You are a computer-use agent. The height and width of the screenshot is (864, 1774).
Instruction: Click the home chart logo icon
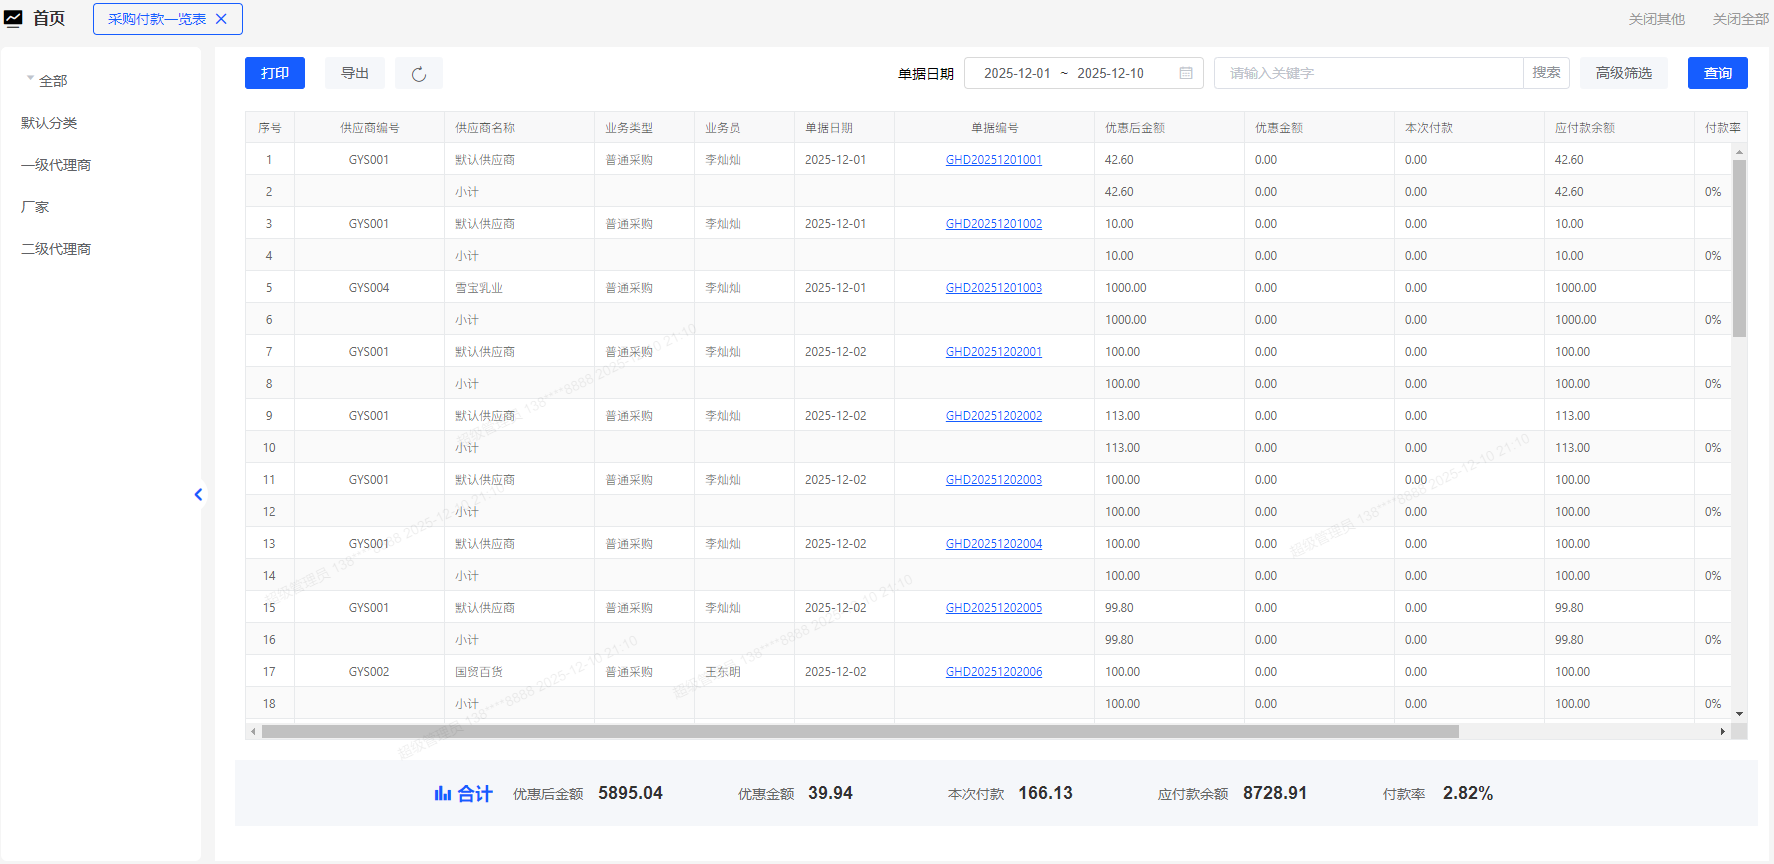14,19
